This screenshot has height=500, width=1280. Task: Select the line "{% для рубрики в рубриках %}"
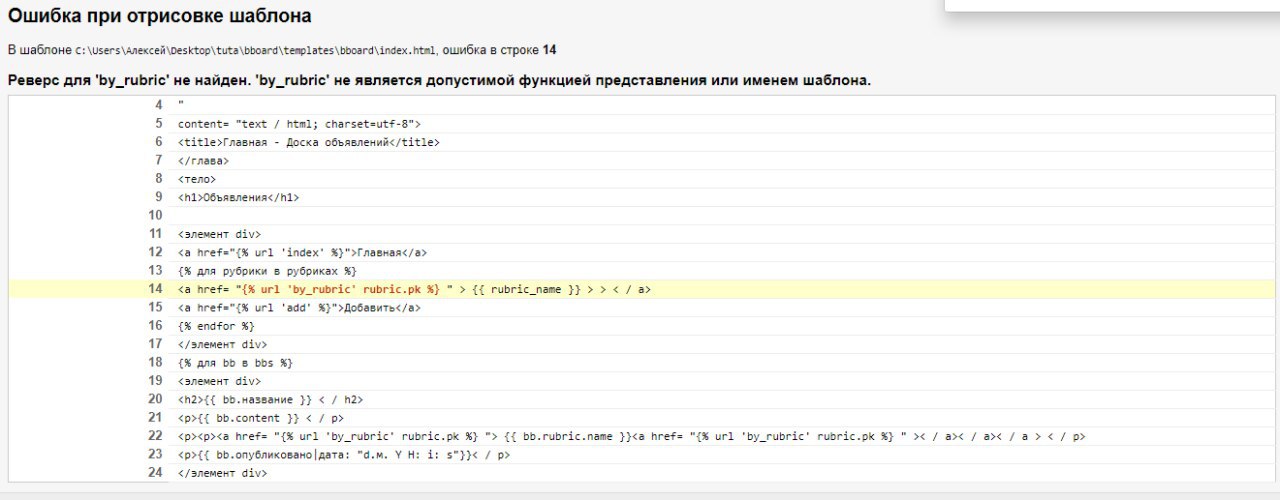(267, 270)
